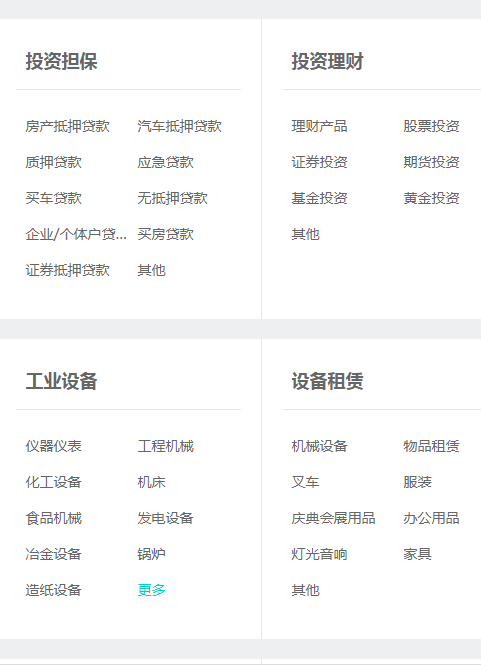Image resolution: width=481 pixels, height=666 pixels.
Task: Open the 工业设备 category heading
Action: coord(61,381)
